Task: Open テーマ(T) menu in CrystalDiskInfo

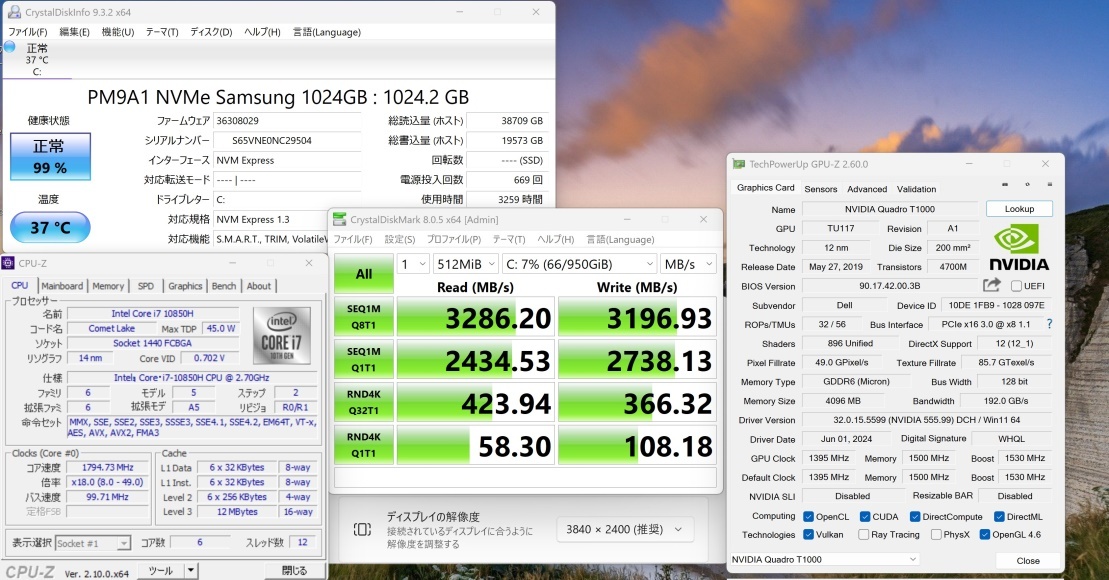Action: click(162, 32)
